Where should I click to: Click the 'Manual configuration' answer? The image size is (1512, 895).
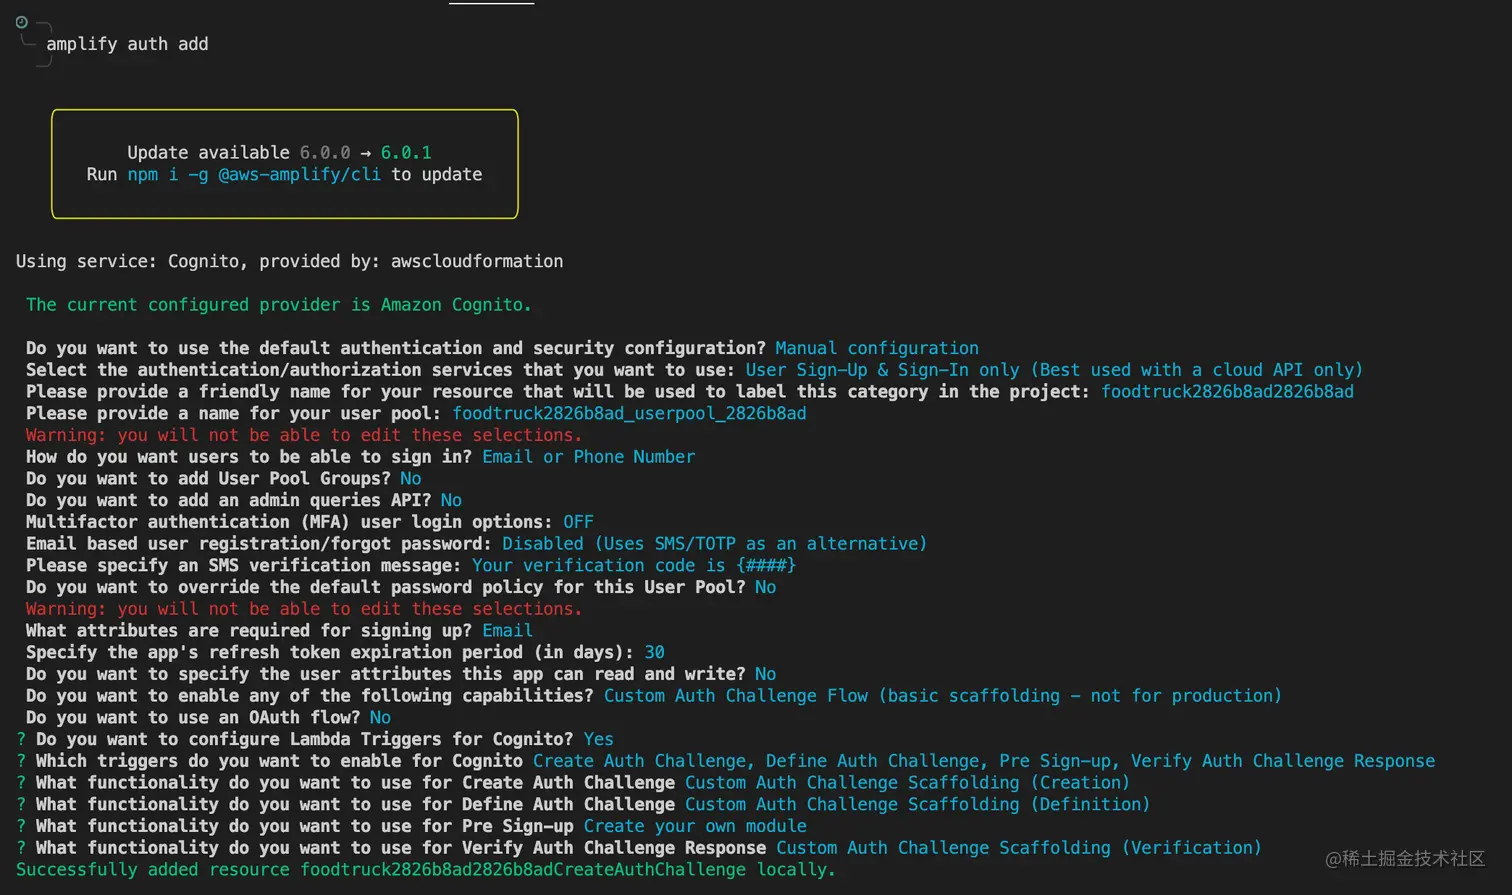point(877,348)
